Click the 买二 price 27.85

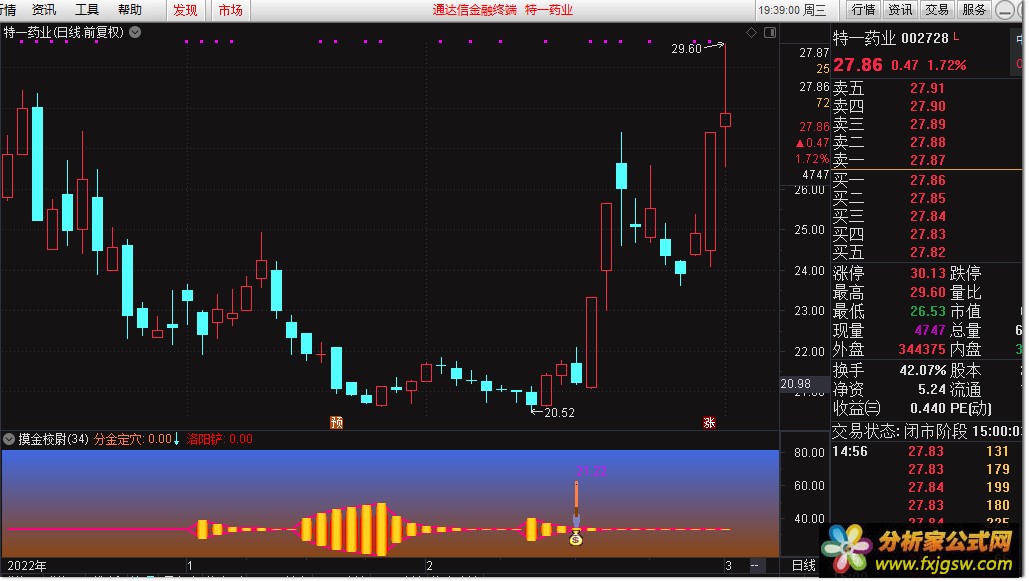(x=927, y=198)
